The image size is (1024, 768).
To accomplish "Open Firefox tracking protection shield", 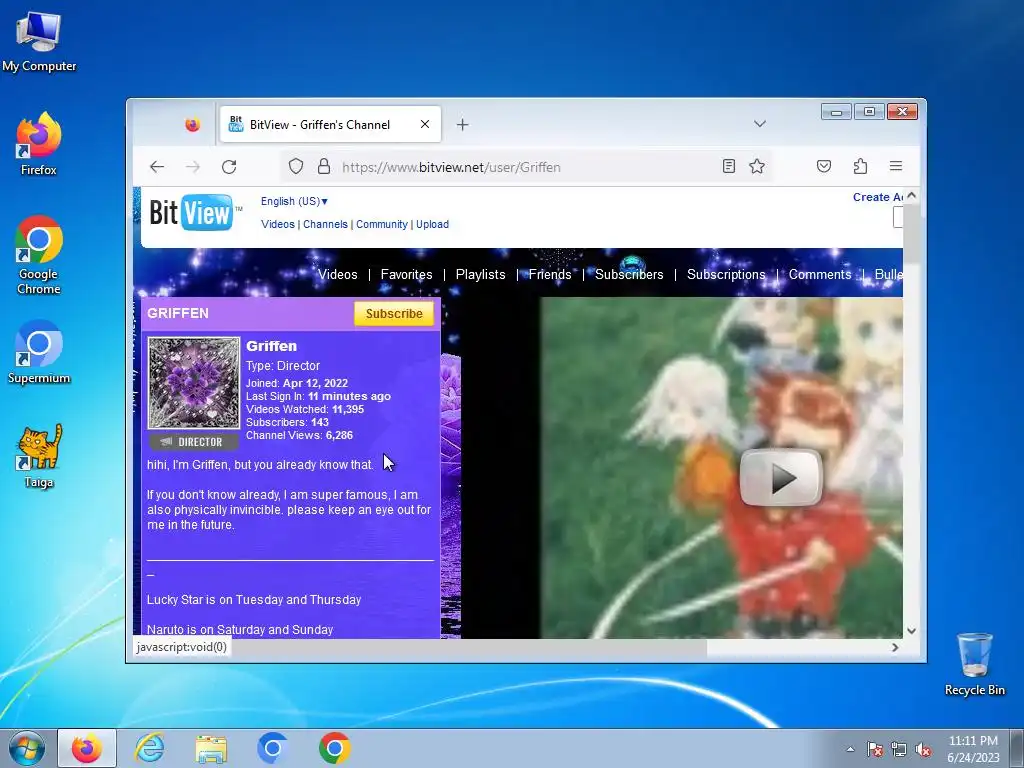I will [x=296, y=167].
